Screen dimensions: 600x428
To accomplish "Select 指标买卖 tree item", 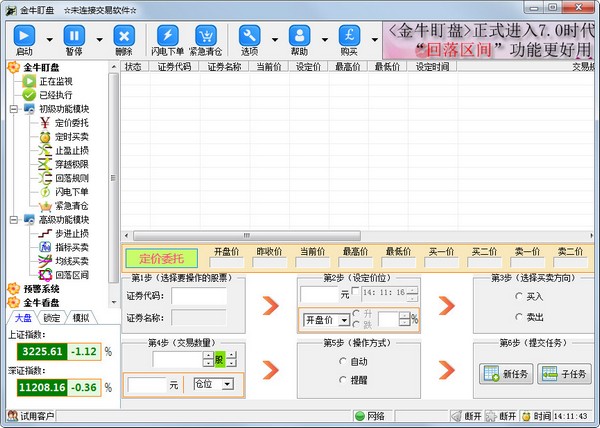I will 72,247.
